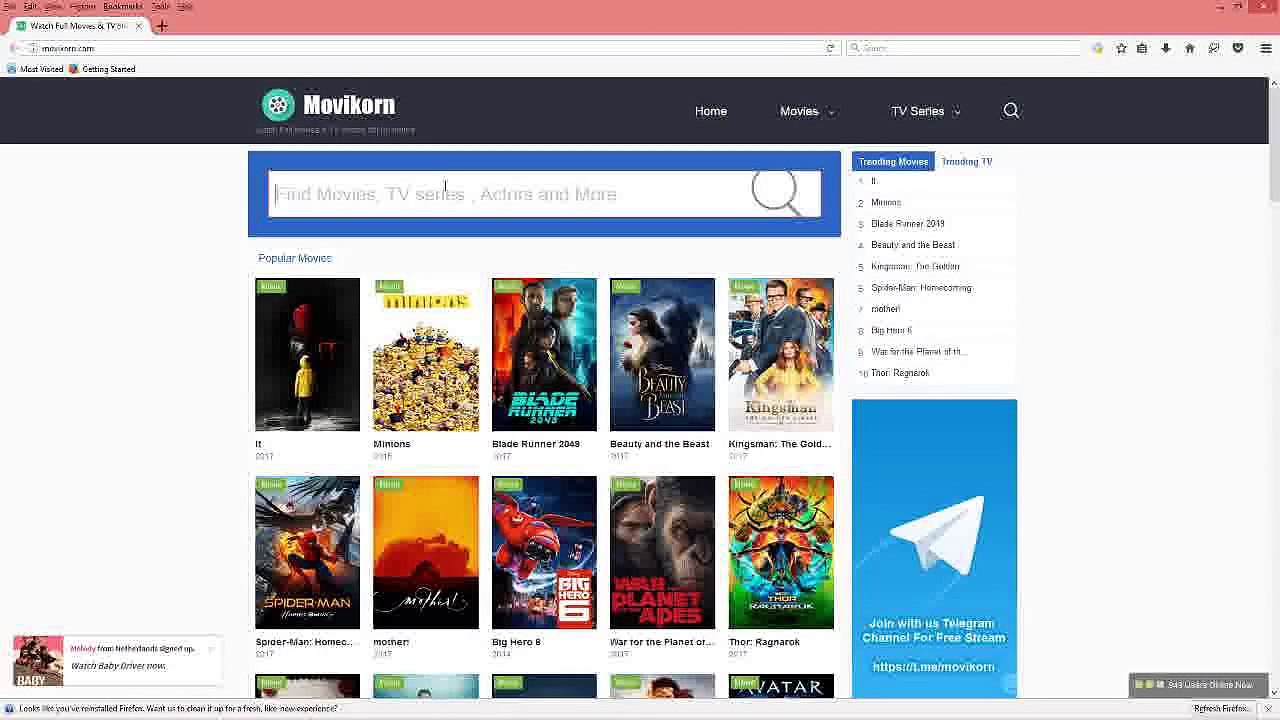Bookmark this page with the star icon
Image resolution: width=1280 pixels, height=720 pixels.
(x=1121, y=48)
